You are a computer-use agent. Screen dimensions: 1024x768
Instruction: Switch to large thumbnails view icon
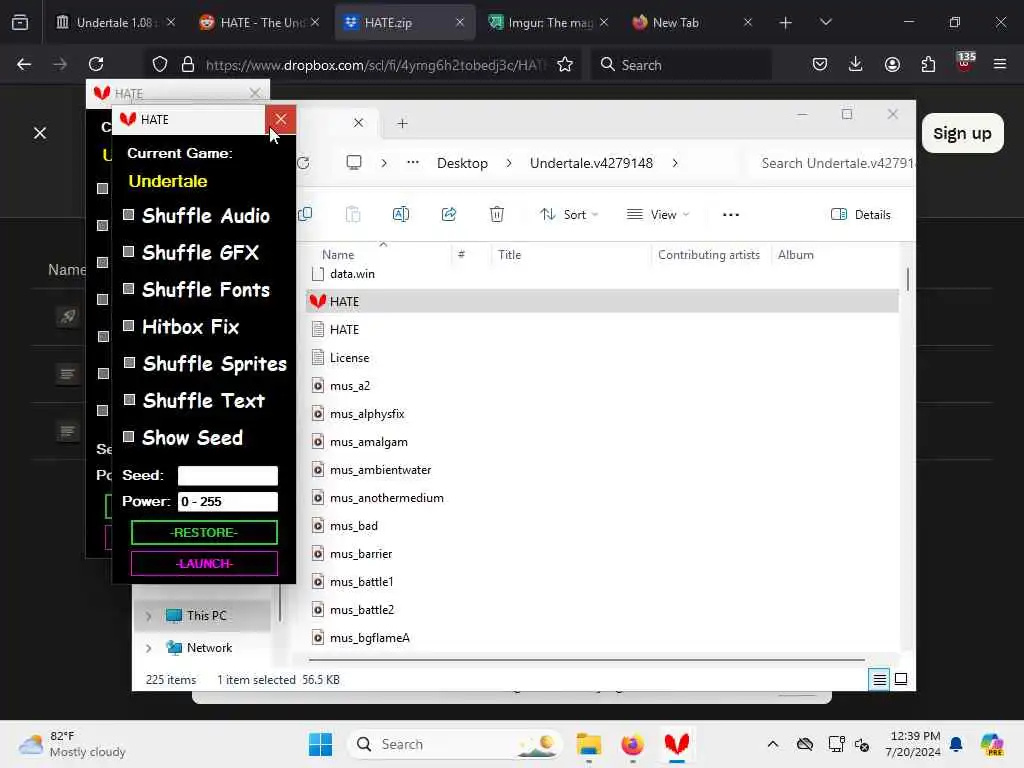tap(901, 680)
